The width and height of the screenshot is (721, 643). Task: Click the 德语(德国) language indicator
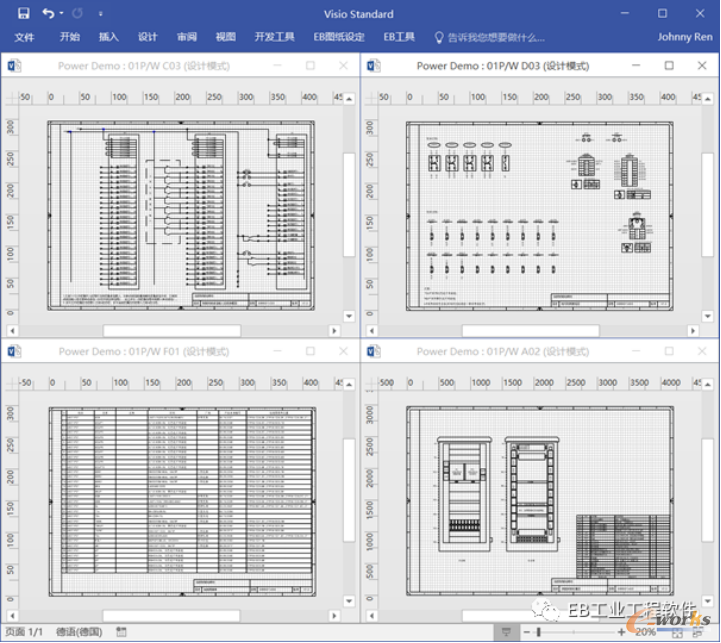tap(79, 632)
